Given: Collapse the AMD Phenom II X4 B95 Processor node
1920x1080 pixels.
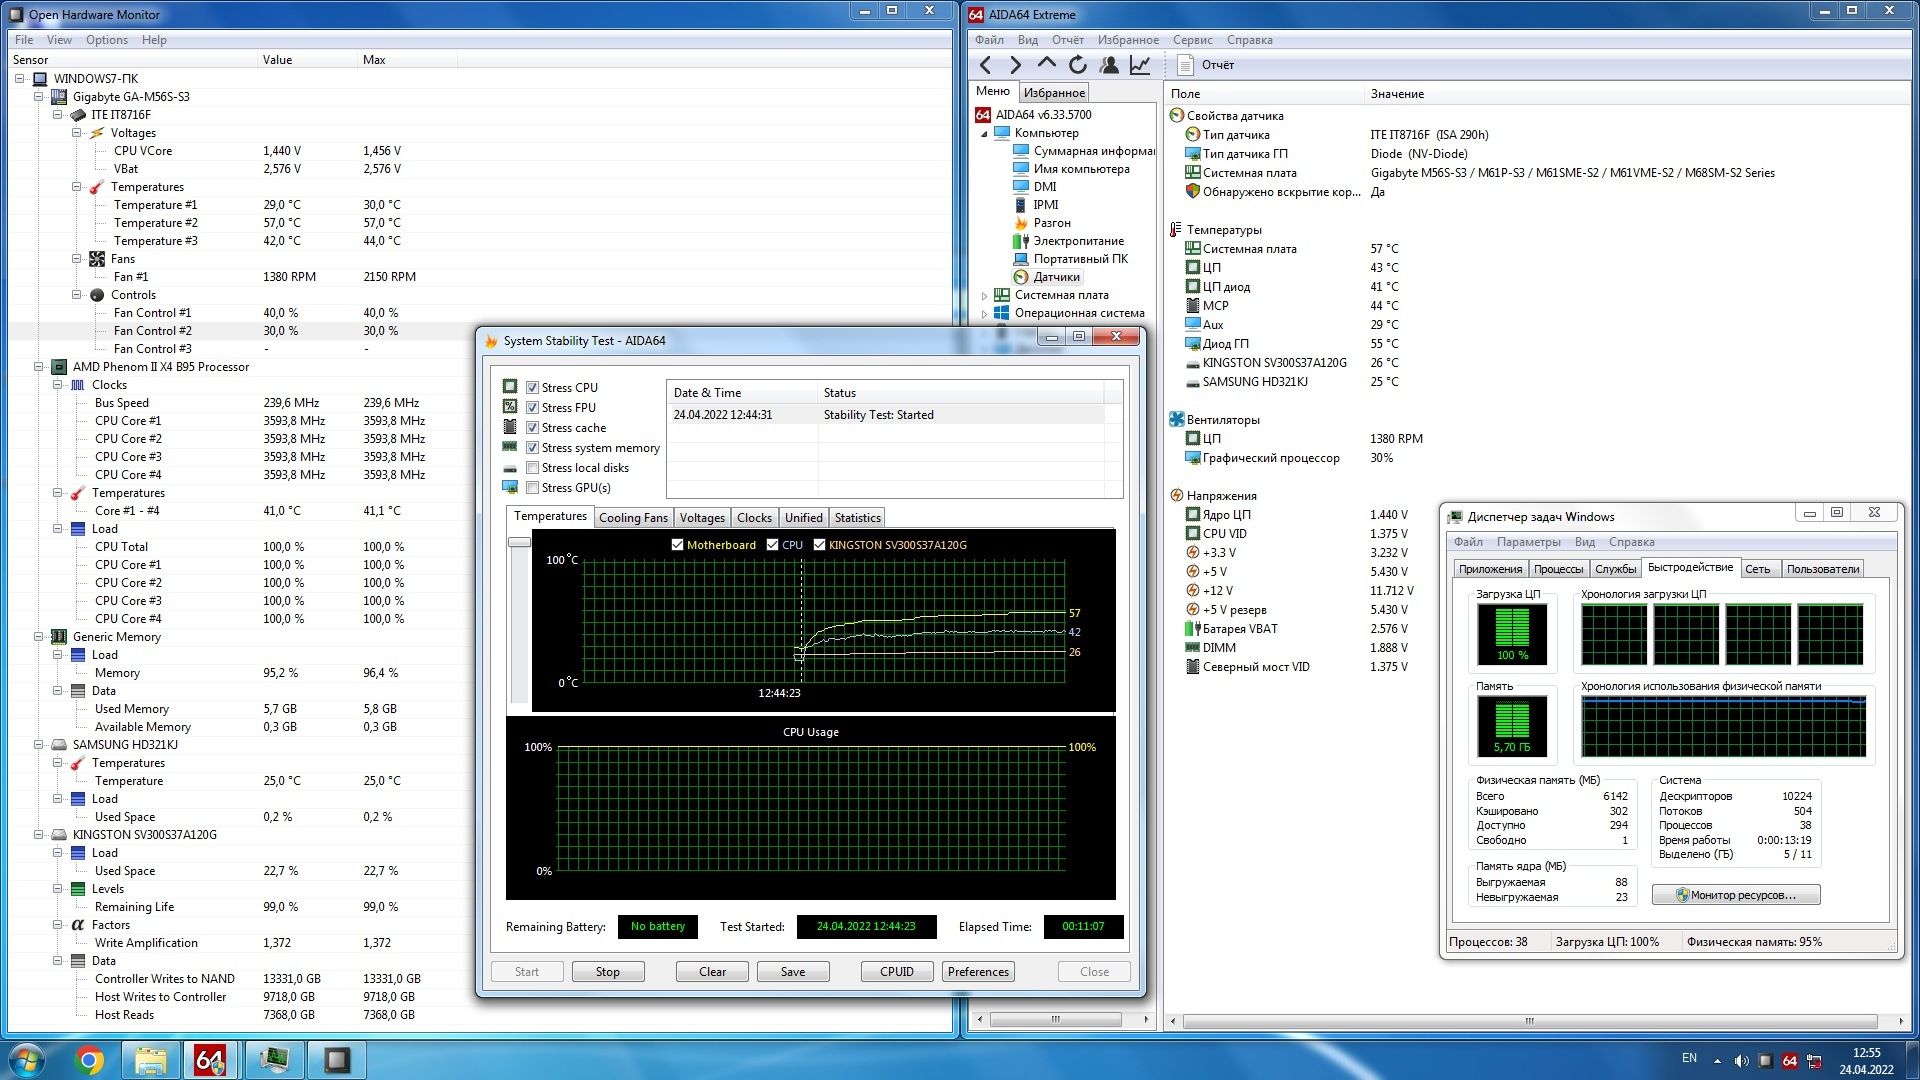Looking at the screenshot, I should pyautogui.click(x=38, y=367).
